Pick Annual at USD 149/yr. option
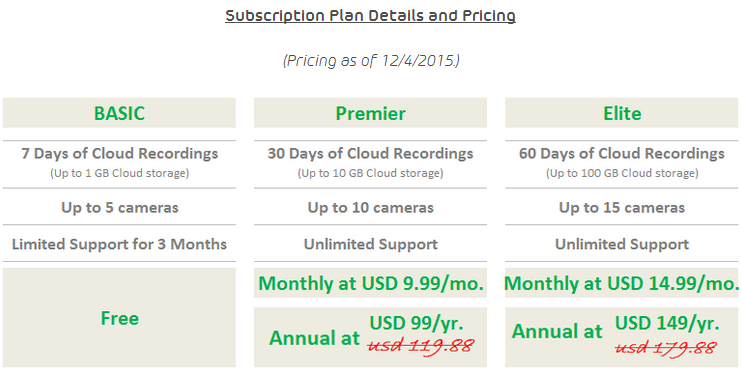Image resolution: width=741 pixels, height=370 pixels. tap(622, 337)
